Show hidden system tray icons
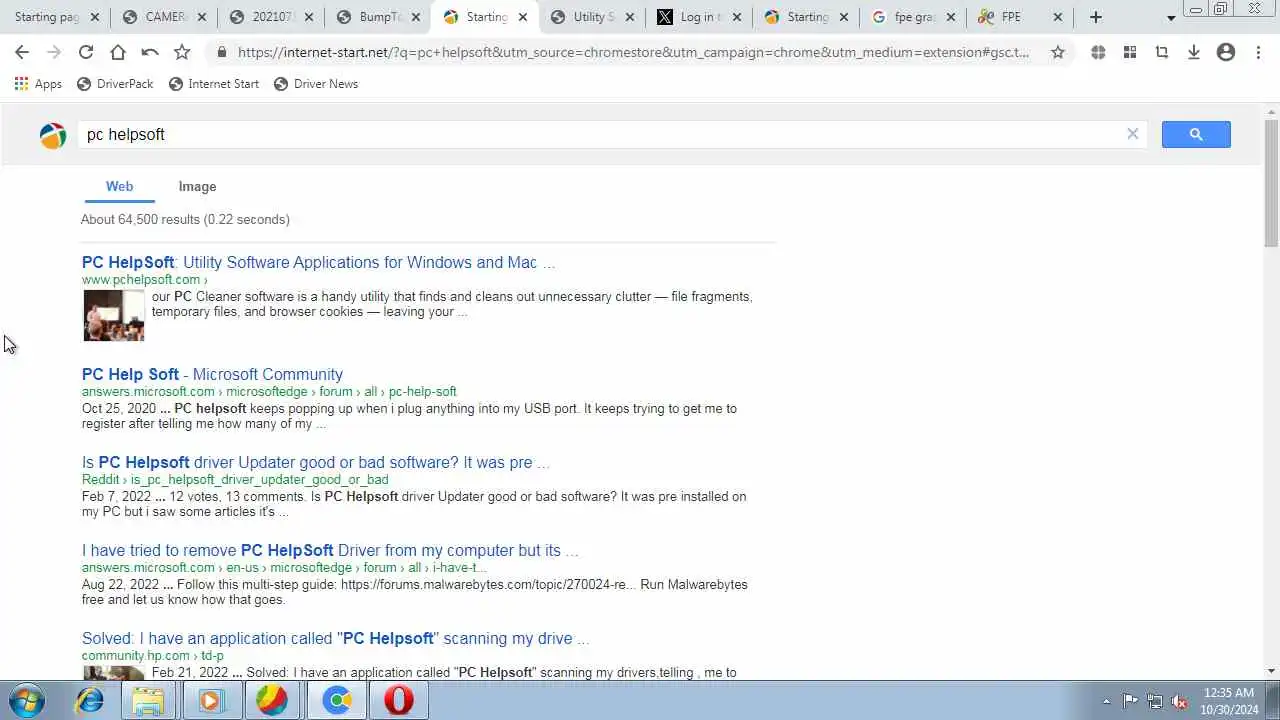1280x720 pixels. tap(1106, 701)
